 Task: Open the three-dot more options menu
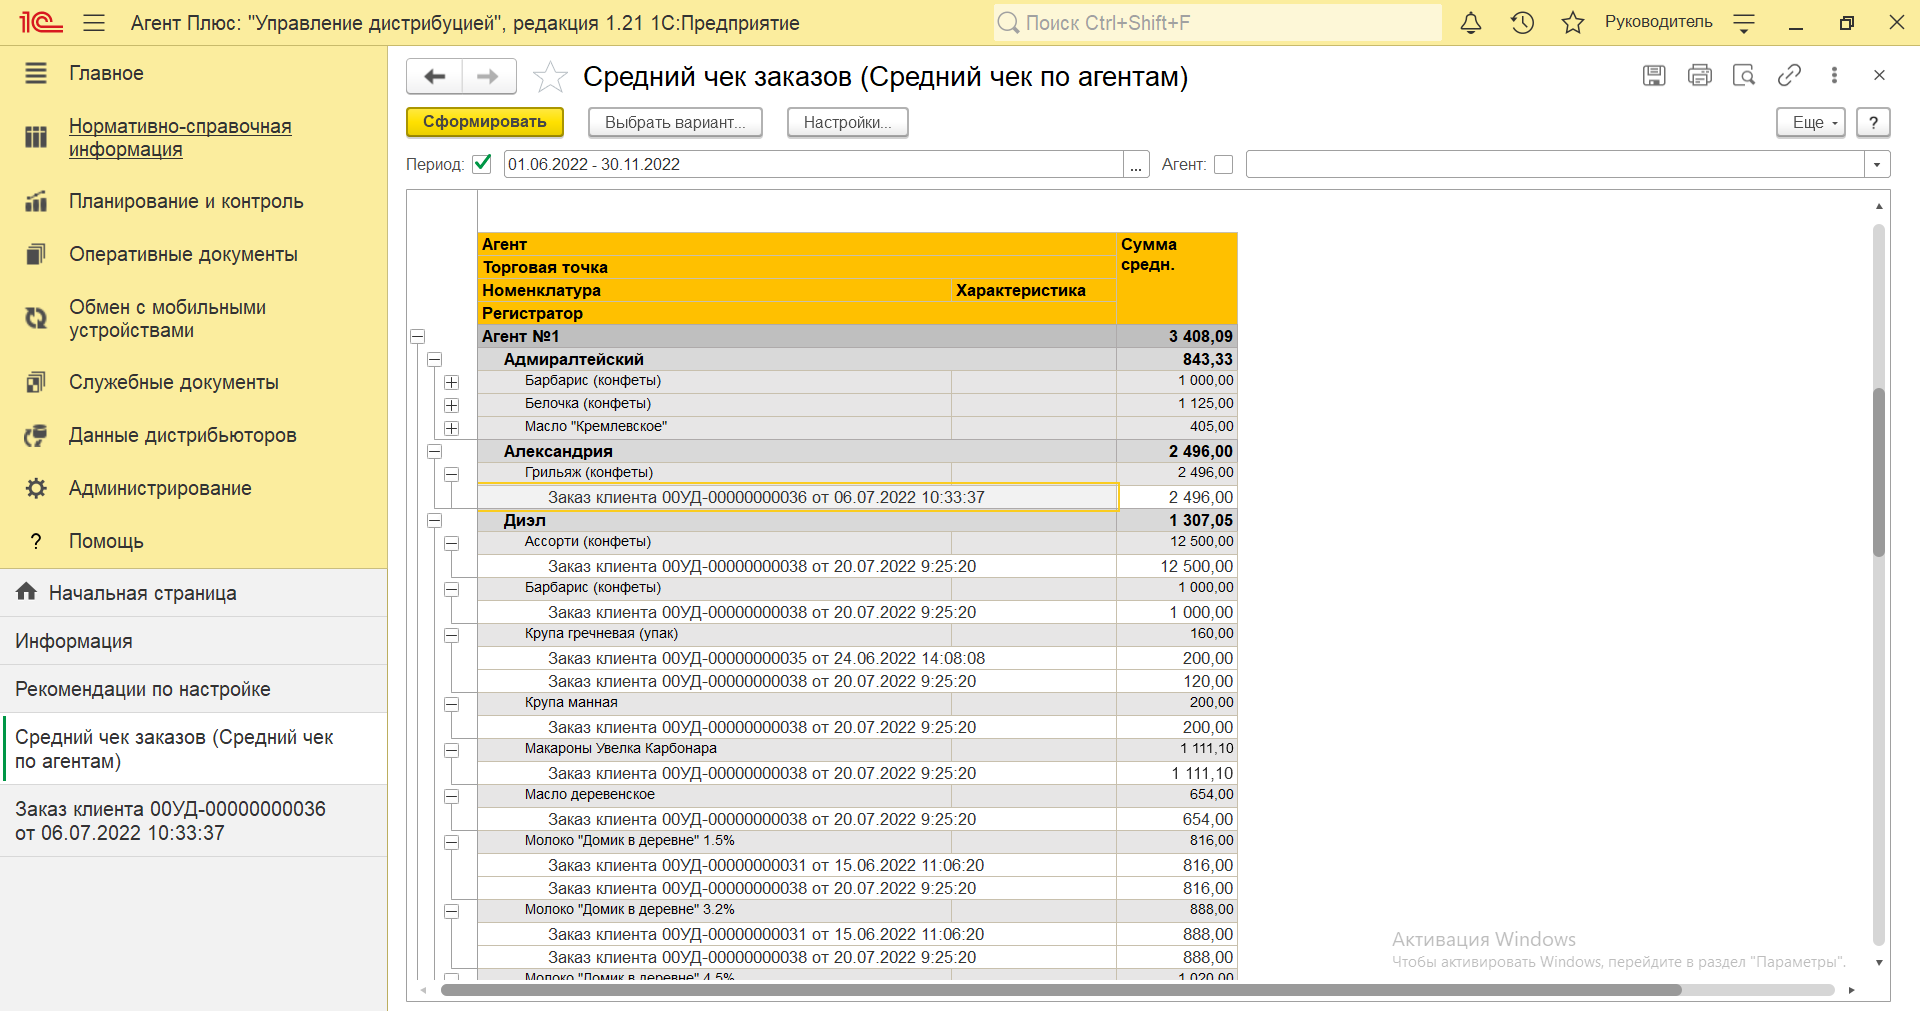tap(1834, 75)
